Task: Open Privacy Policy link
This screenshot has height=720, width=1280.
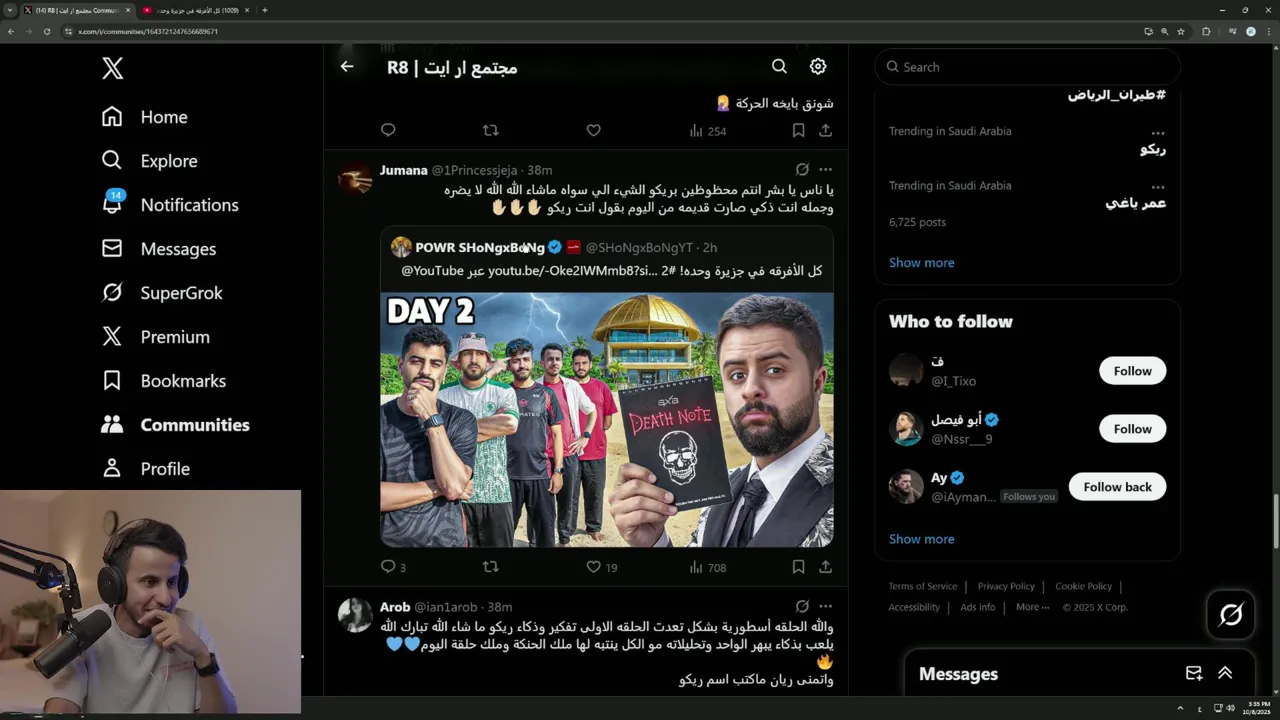Action: pyautogui.click(x=1006, y=586)
